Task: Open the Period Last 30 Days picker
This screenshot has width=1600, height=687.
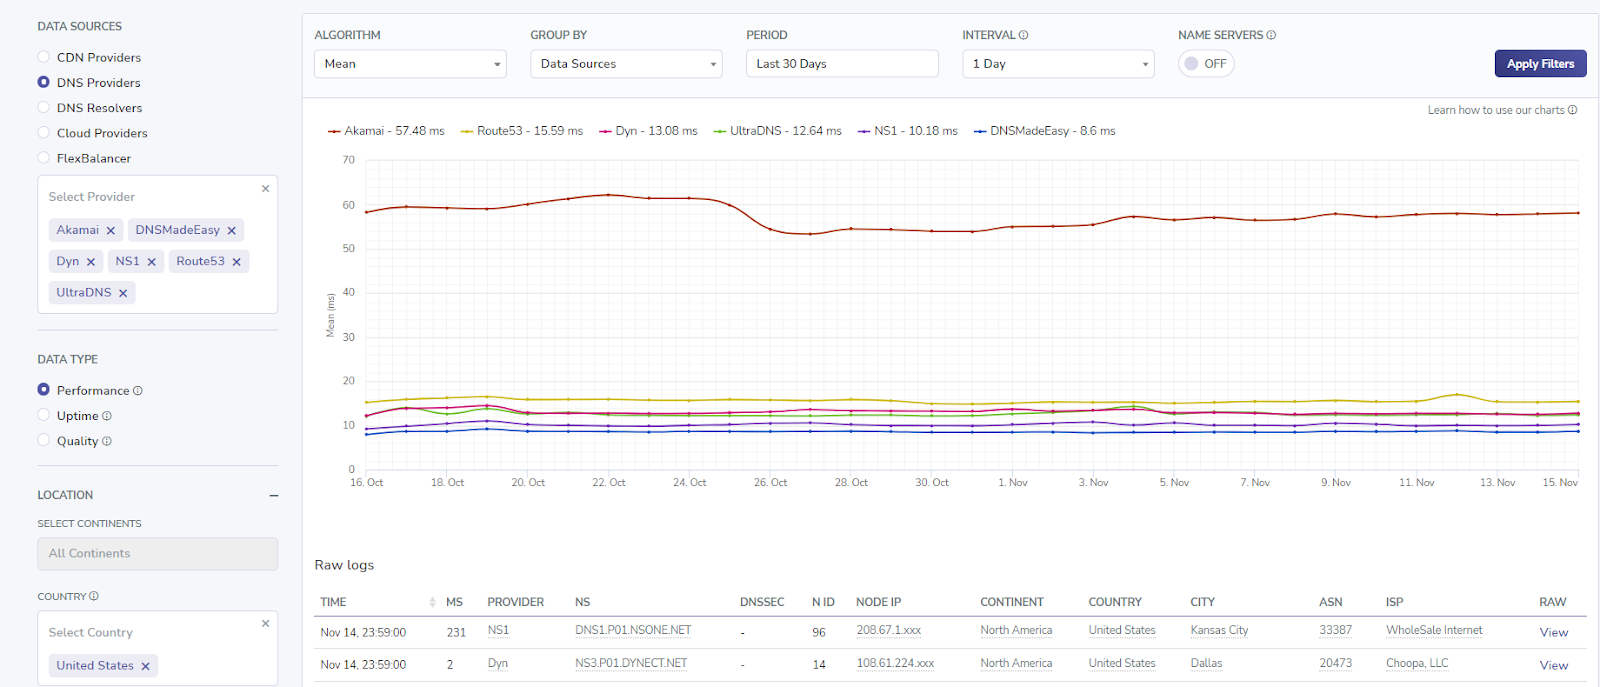Action: (842, 64)
